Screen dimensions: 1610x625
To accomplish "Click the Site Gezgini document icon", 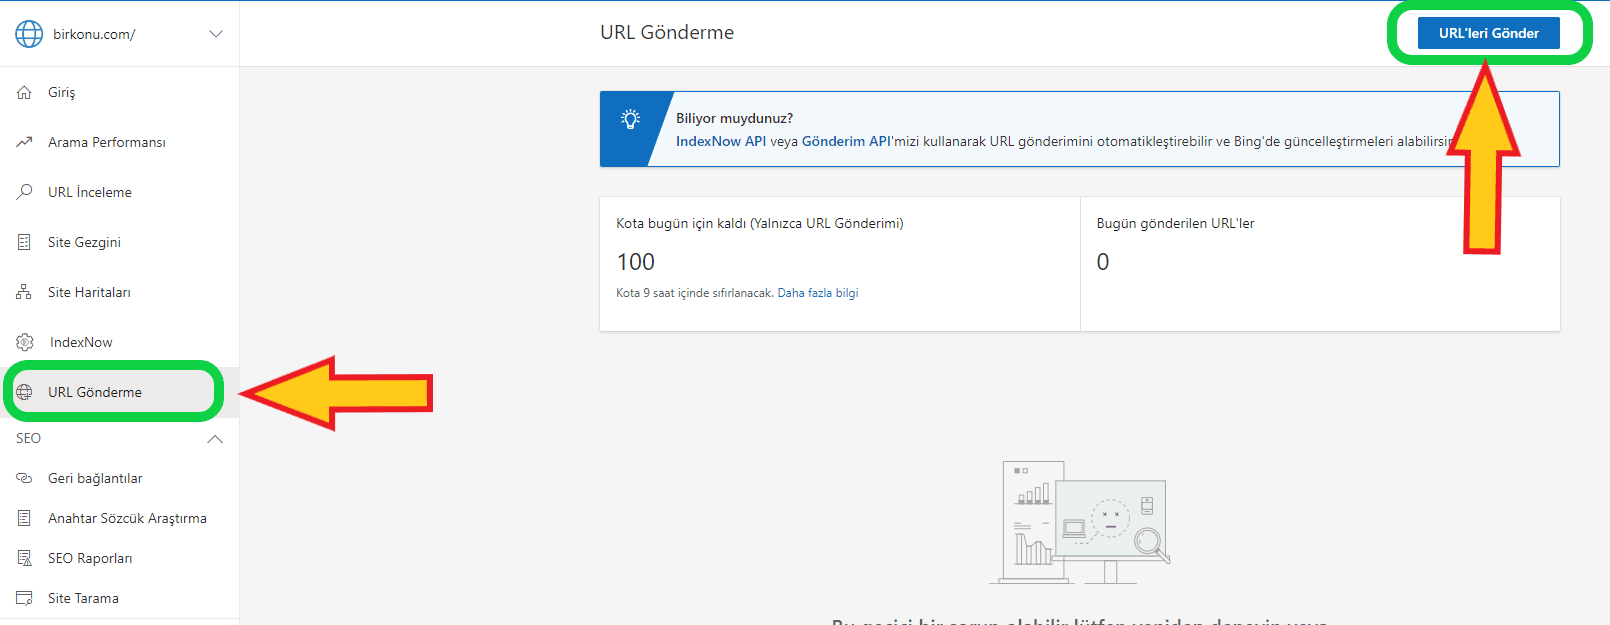I will click(x=24, y=242).
